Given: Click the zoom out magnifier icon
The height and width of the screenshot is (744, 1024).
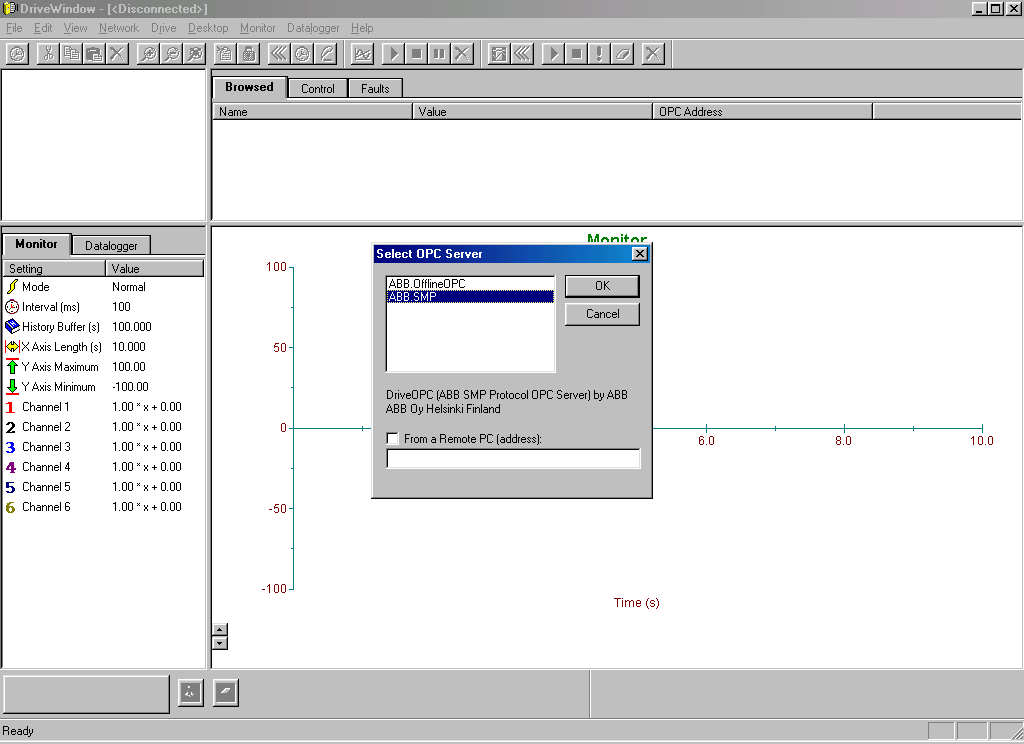Looking at the screenshot, I should tap(172, 54).
